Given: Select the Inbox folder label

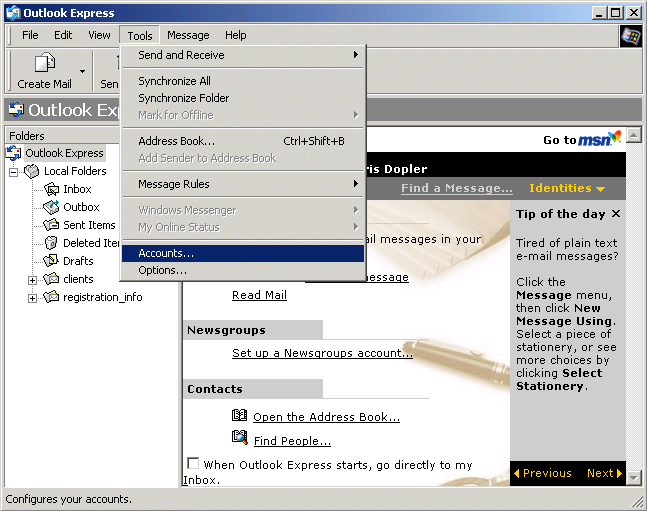Looking at the screenshot, I should [77, 189].
